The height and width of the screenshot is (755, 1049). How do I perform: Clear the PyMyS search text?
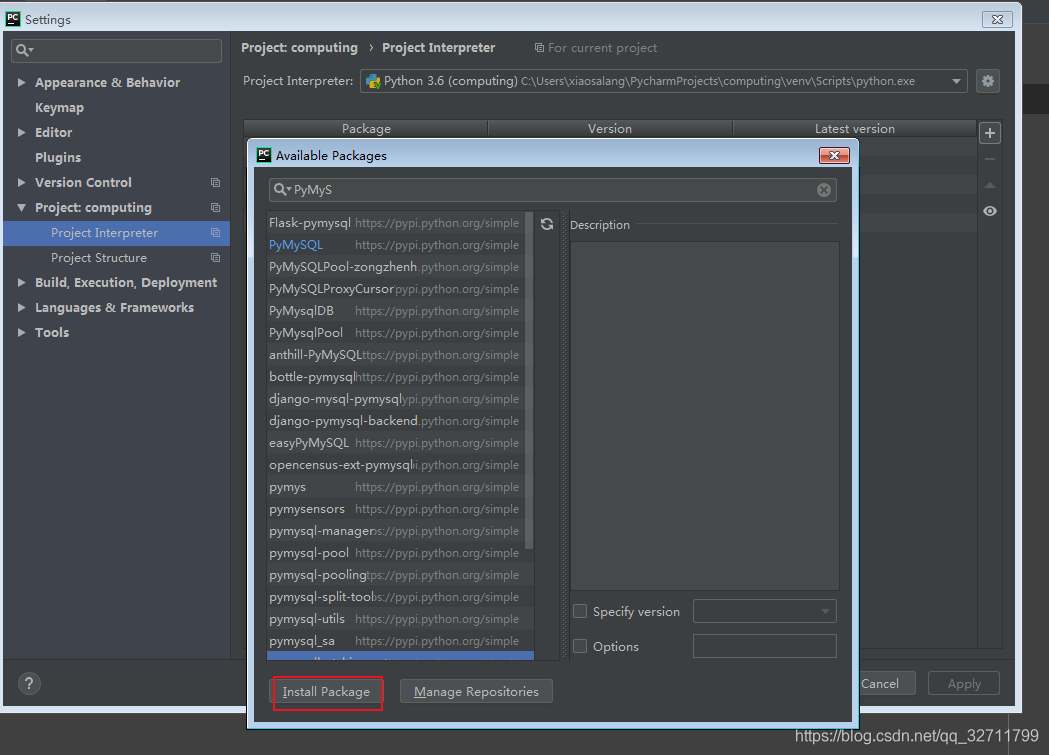click(824, 190)
